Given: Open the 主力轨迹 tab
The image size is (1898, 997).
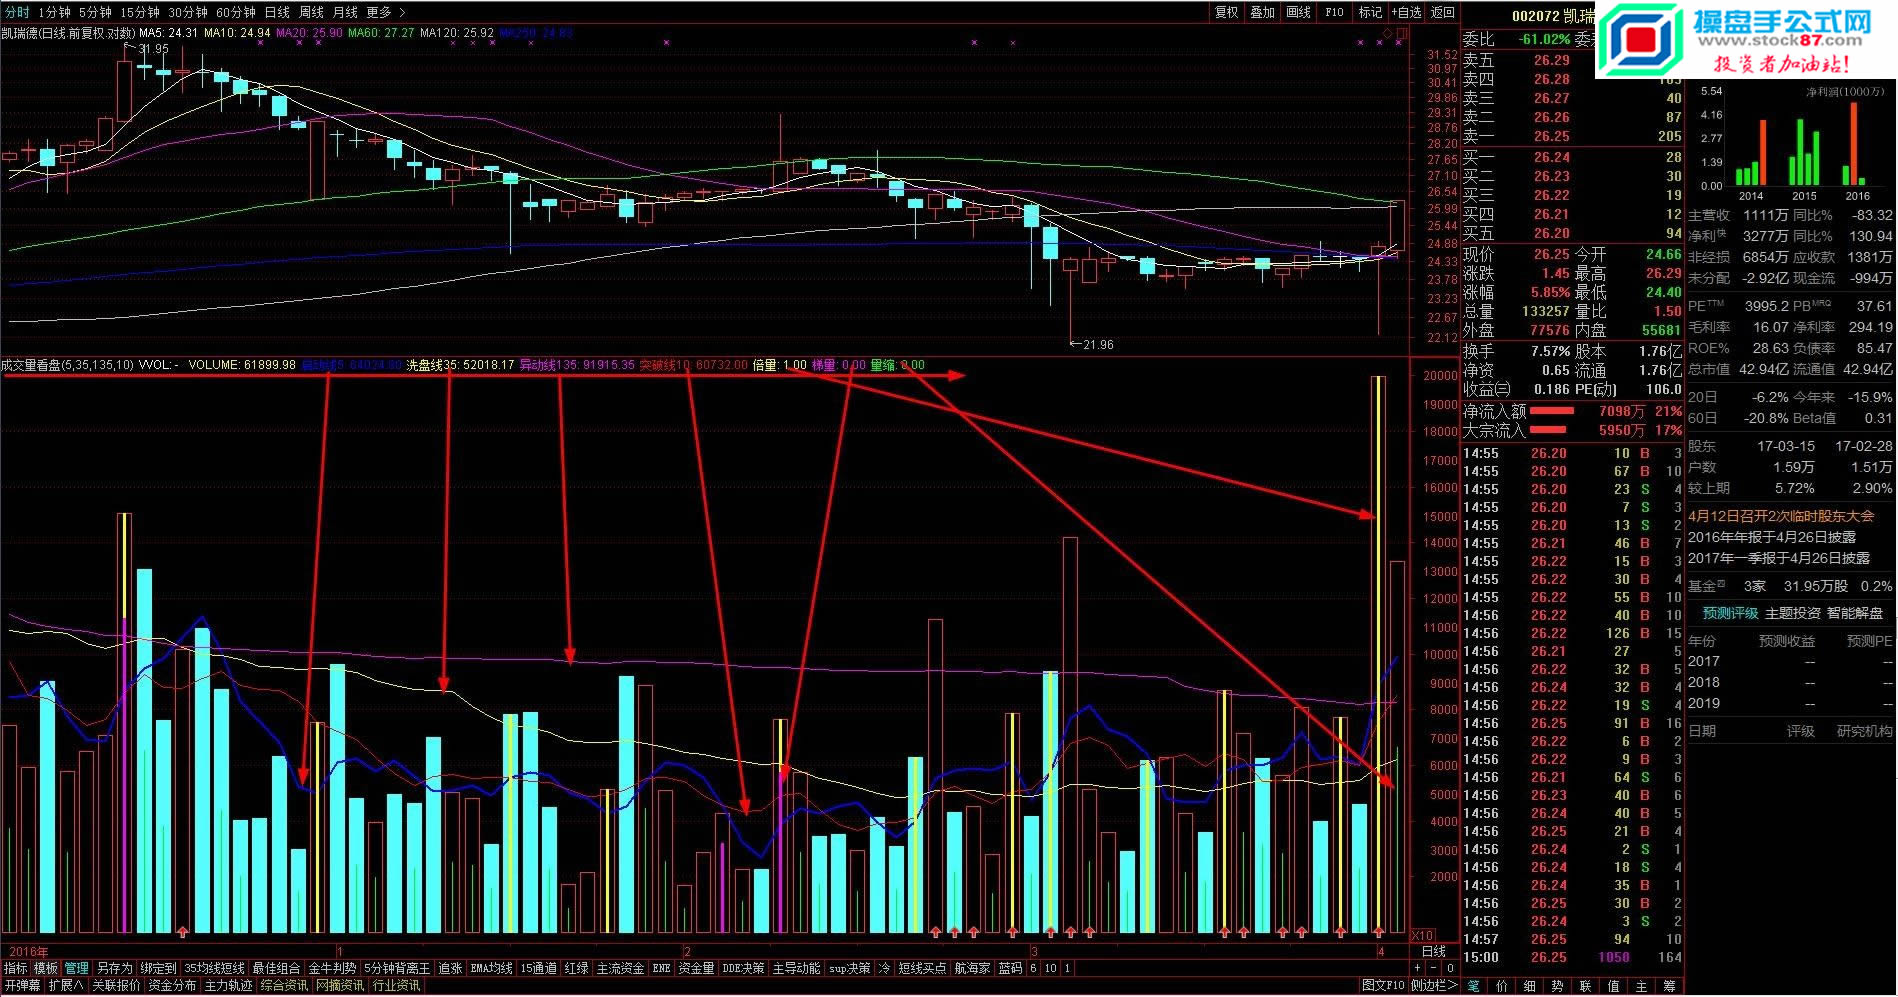Looking at the screenshot, I should click(x=228, y=986).
